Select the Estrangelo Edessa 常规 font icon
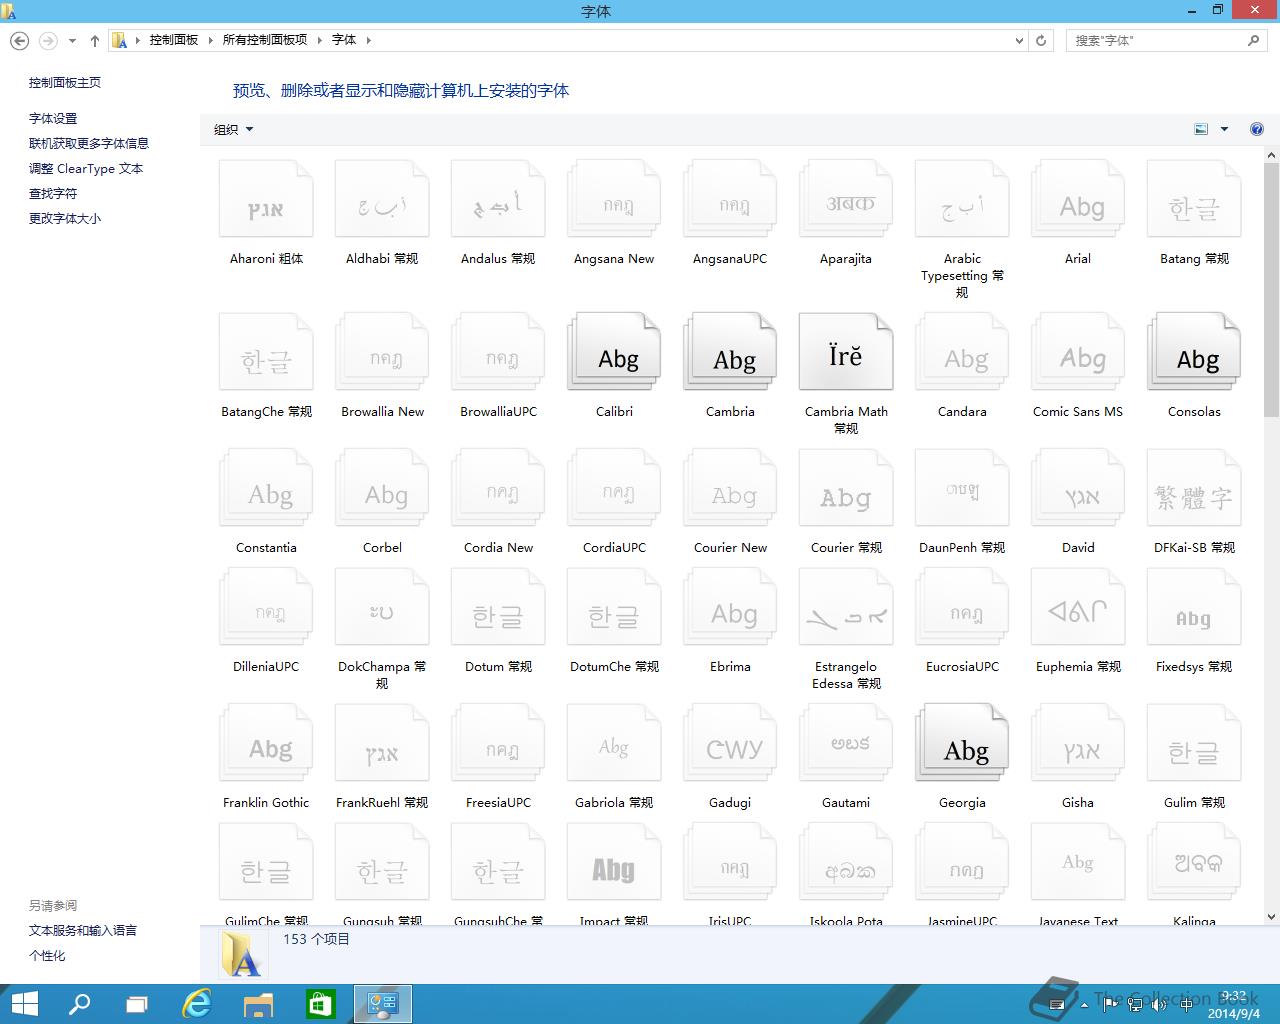This screenshot has width=1280, height=1024. click(846, 607)
